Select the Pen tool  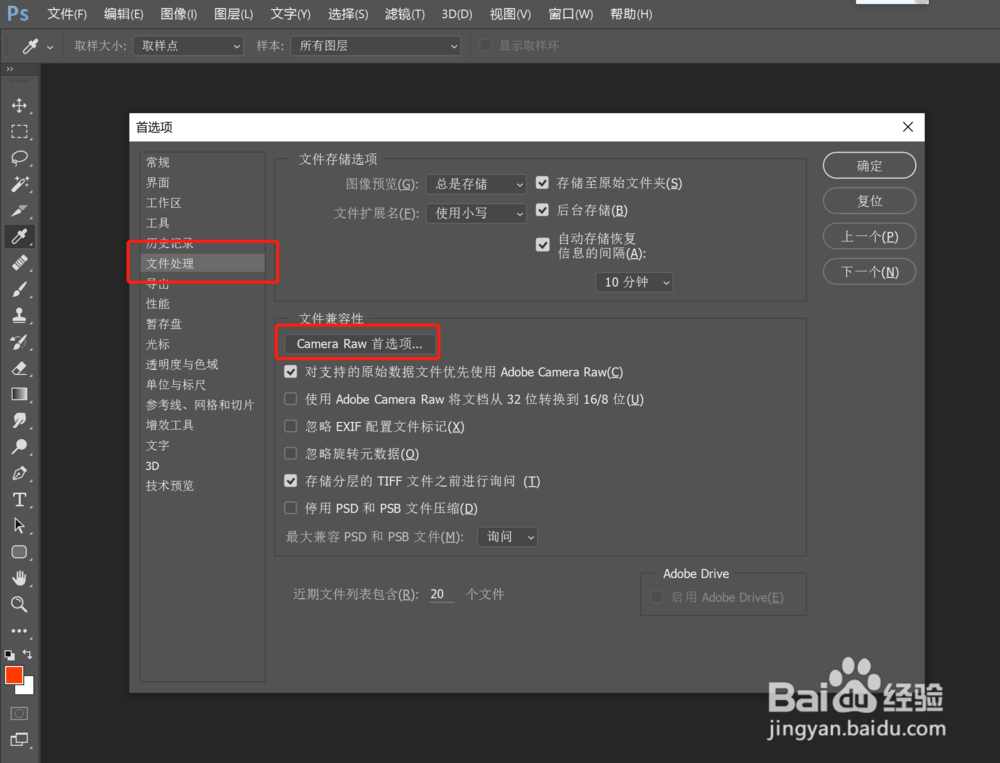click(19, 473)
